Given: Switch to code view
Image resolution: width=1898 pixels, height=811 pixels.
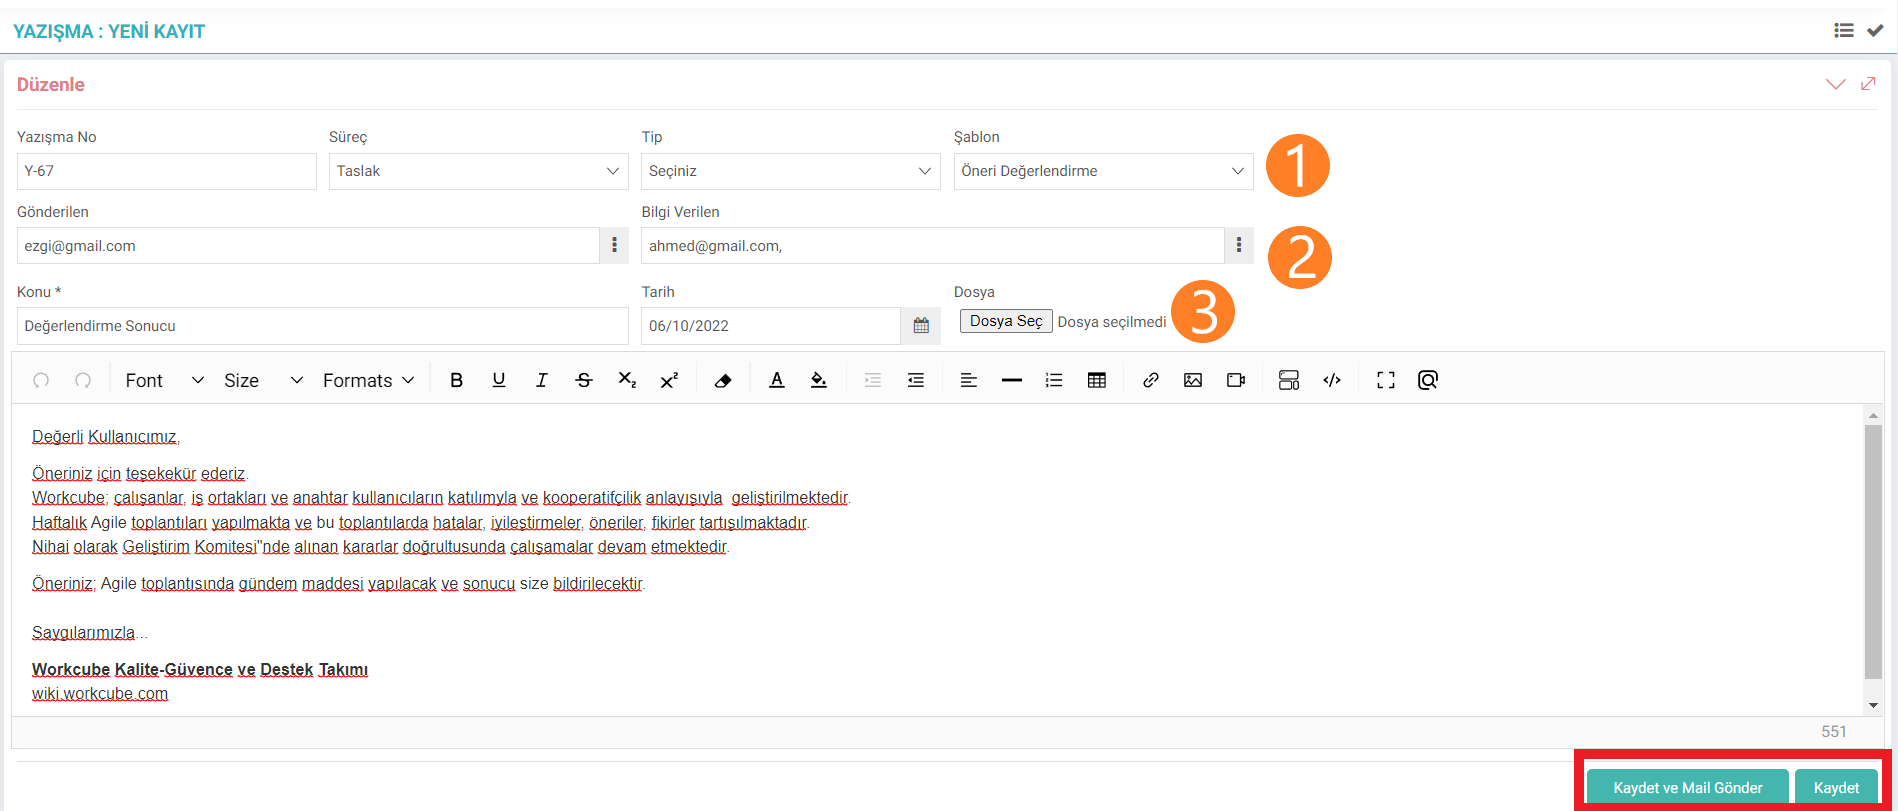Looking at the screenshot, I should click(x=1332, y=380).
